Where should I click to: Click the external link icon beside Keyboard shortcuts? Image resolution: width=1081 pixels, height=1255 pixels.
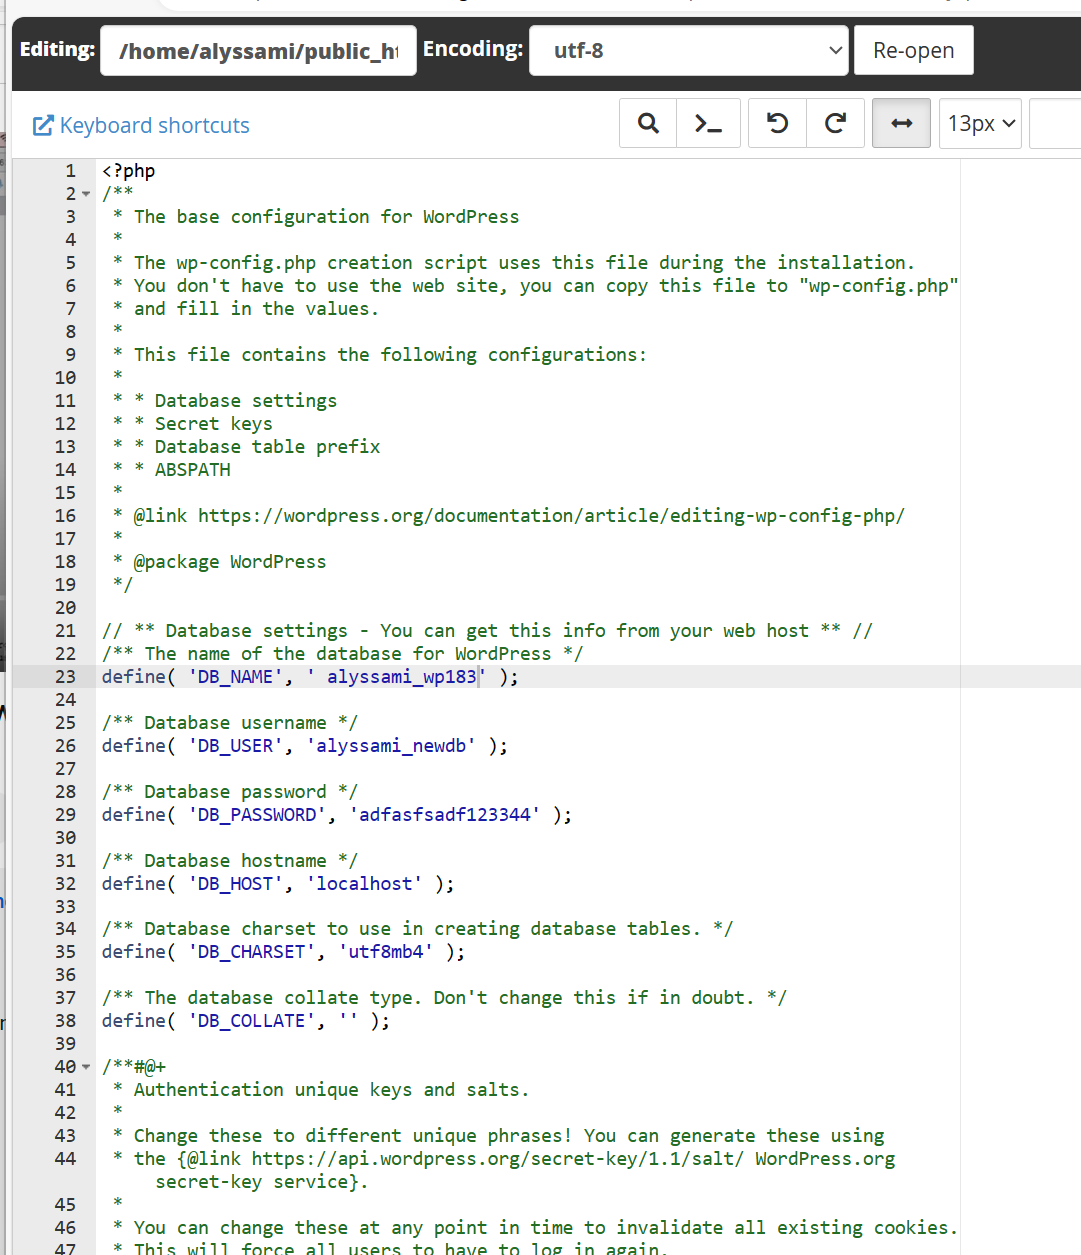point(43,125)
